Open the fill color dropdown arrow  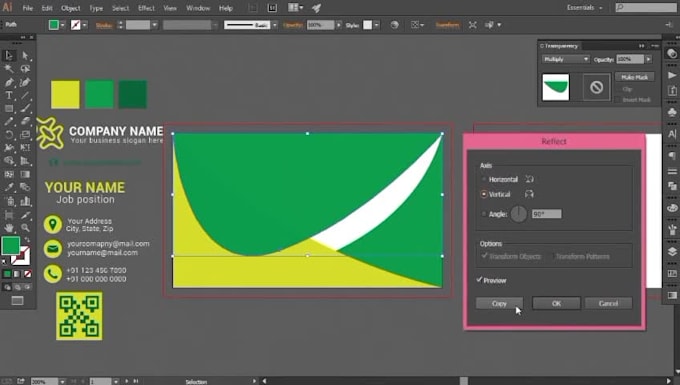[x=63, y=25]
